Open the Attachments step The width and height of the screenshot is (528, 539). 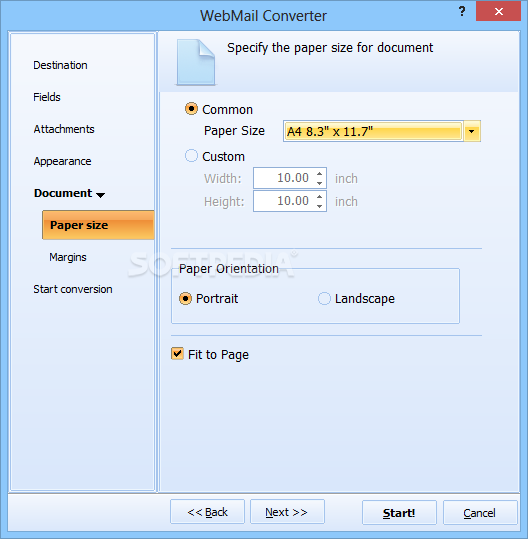click(x=64, y=129)
